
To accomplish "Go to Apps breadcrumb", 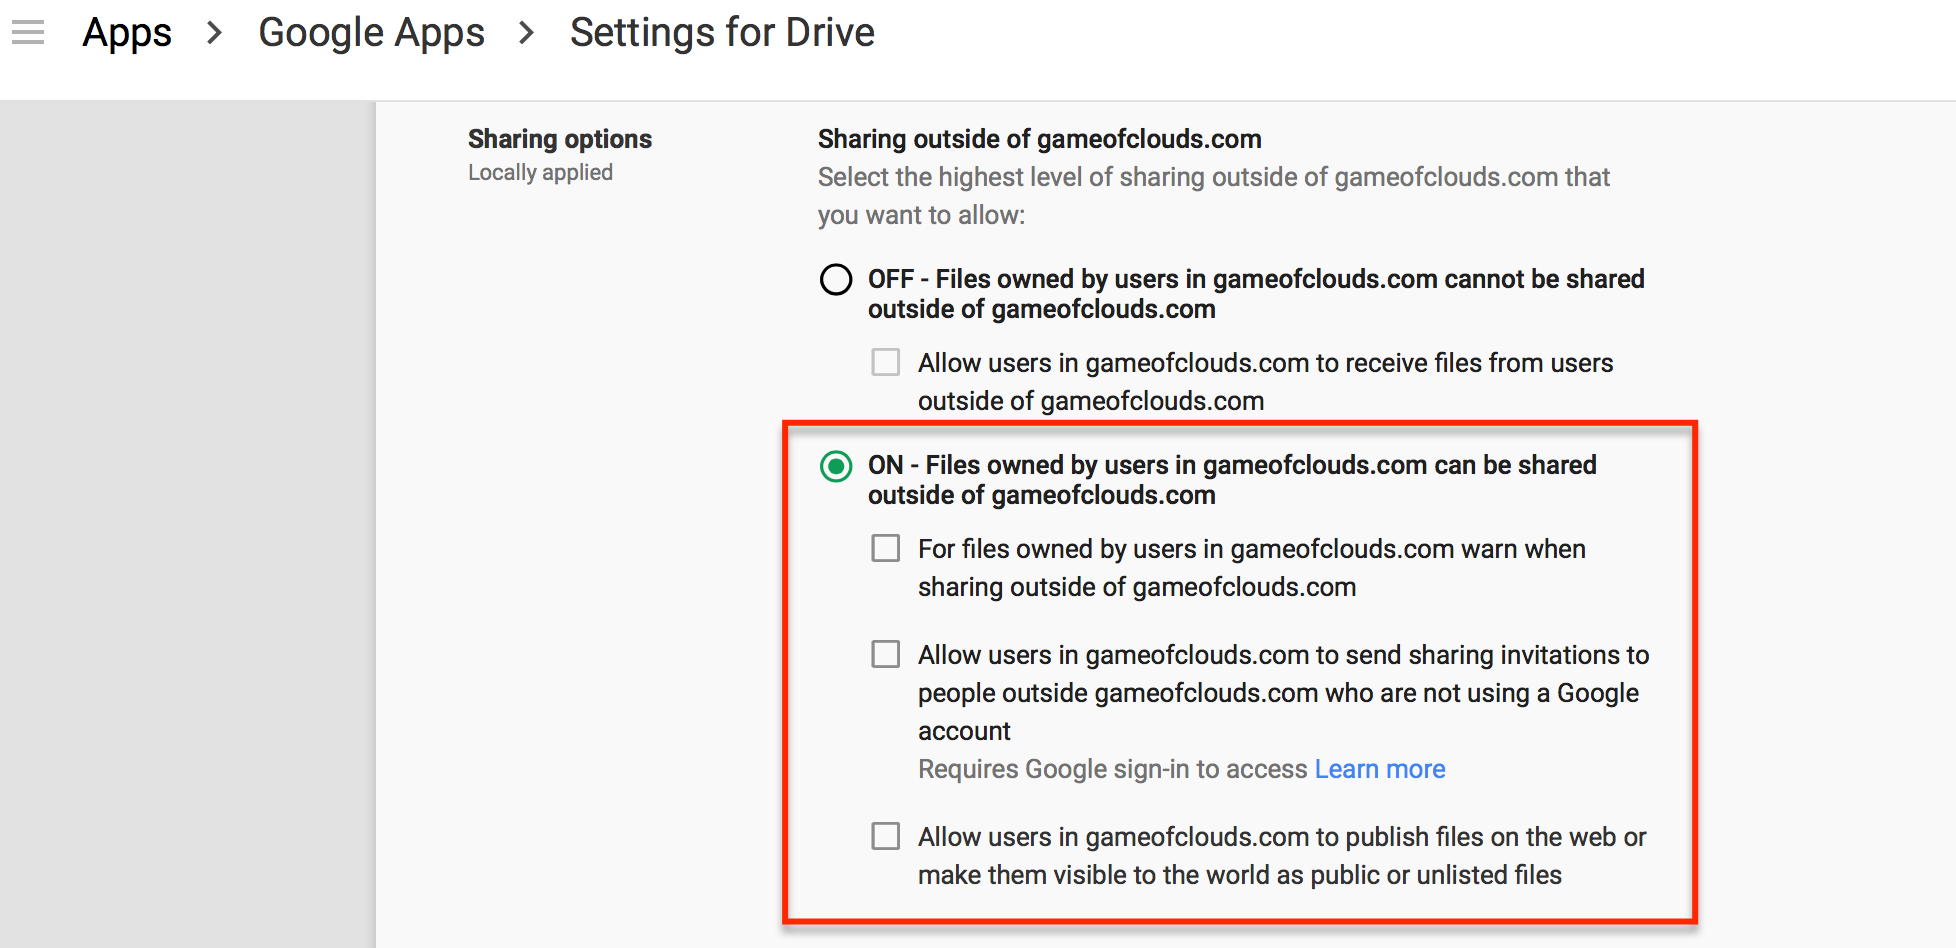I will [127, 33].
